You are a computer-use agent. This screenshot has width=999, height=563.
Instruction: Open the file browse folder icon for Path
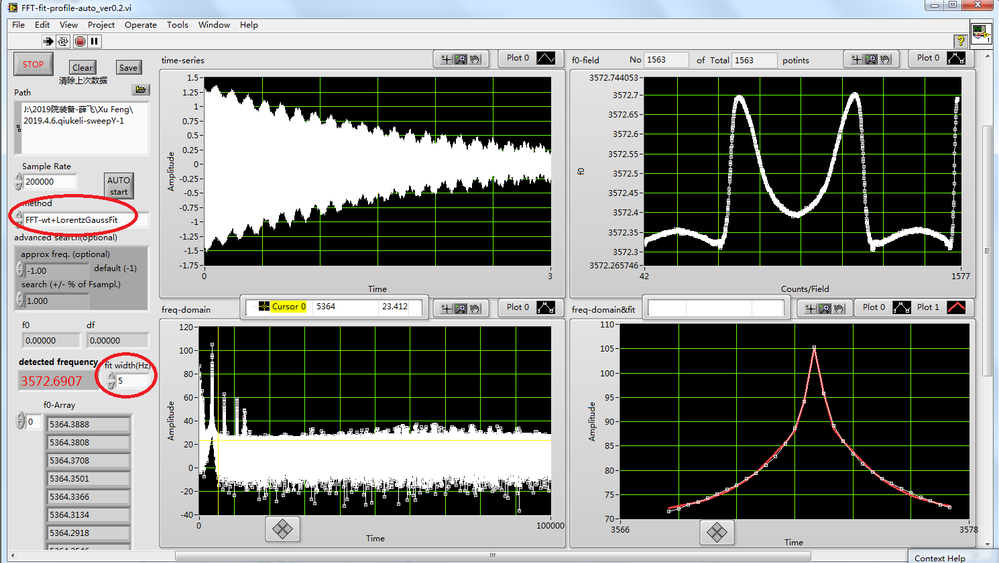tap(141, 90)
